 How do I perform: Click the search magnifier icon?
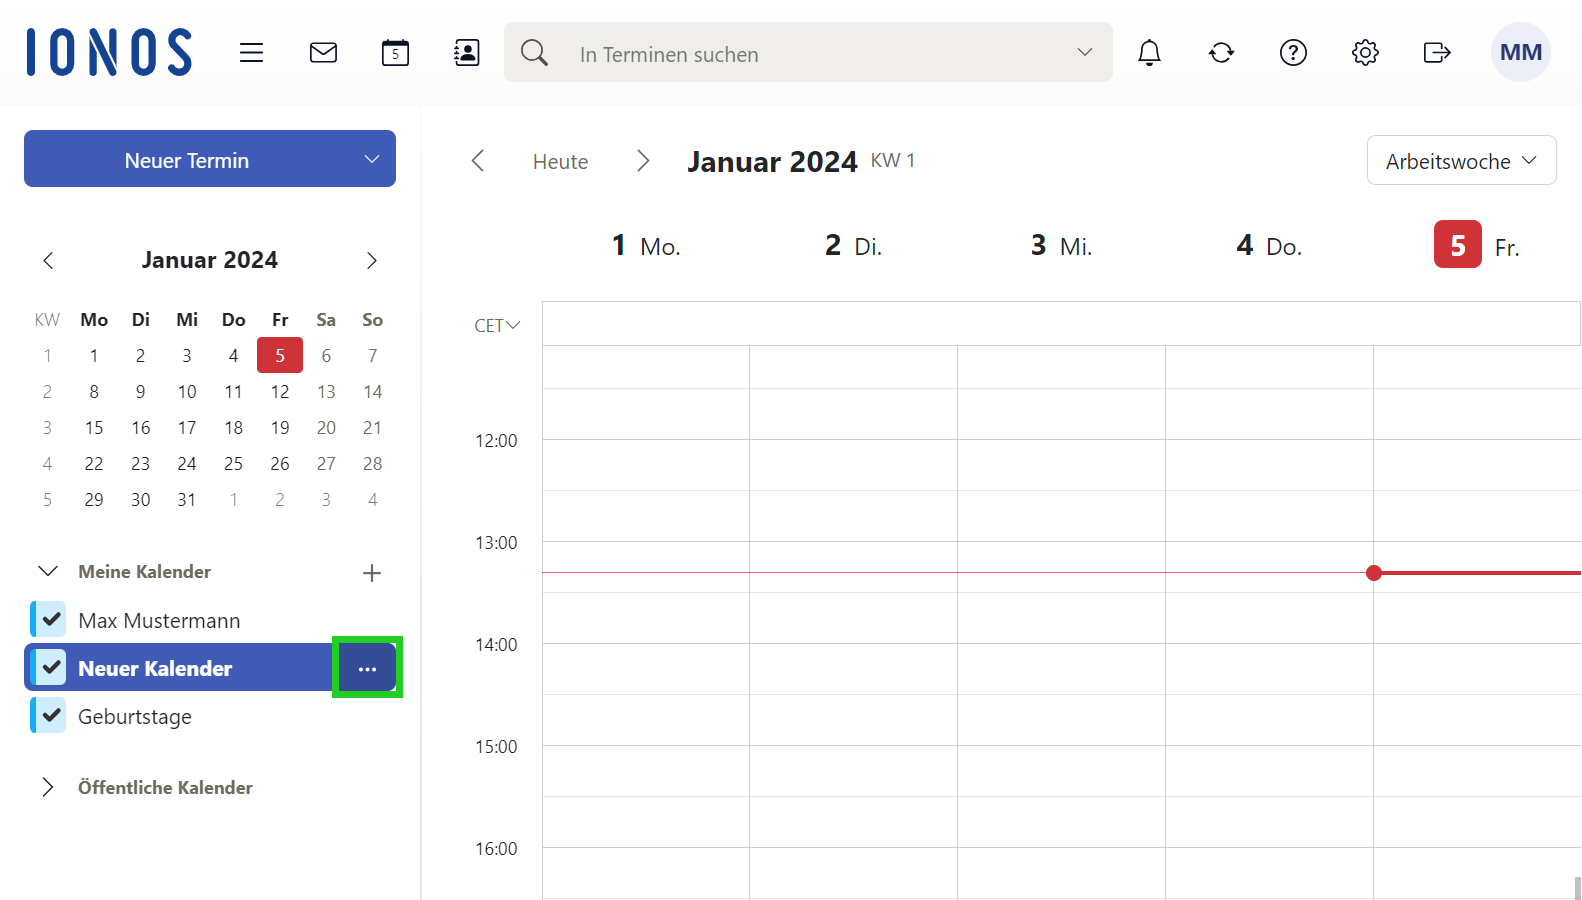(535, 53)
